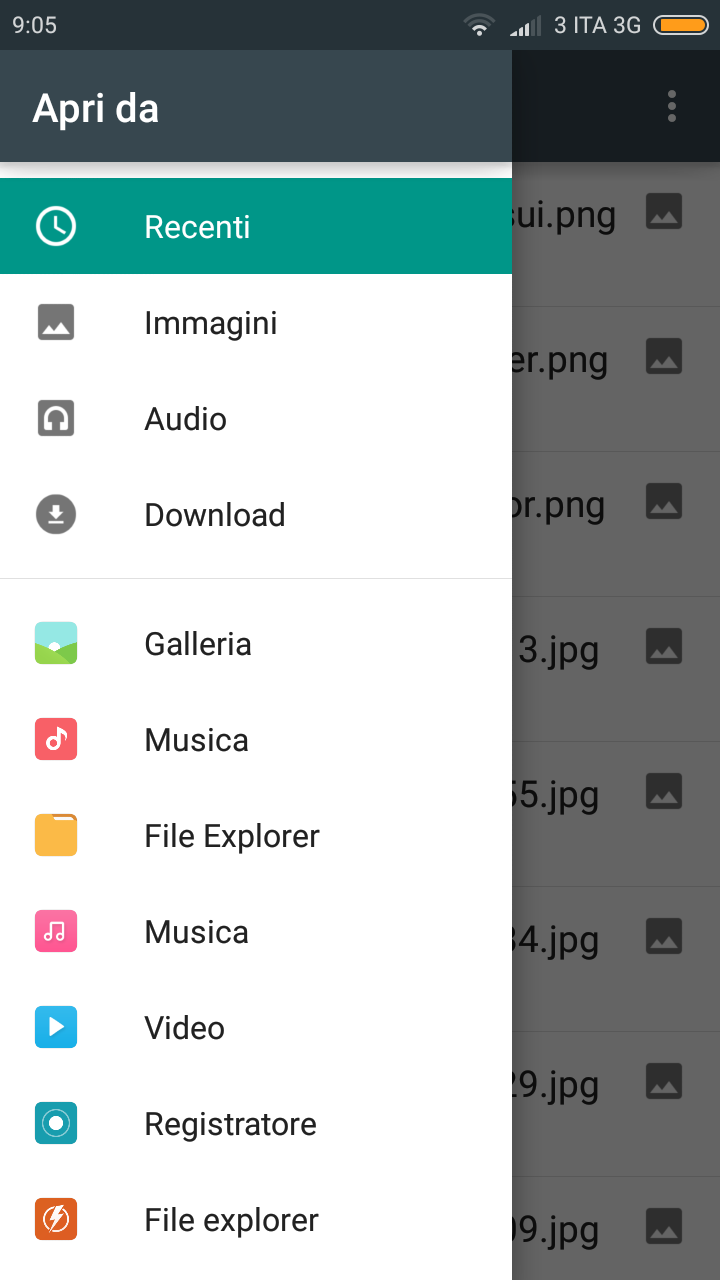Tap the Download arrow icon
The height and width of the screenshot is (1280, 720).
(x=56, y=515)
